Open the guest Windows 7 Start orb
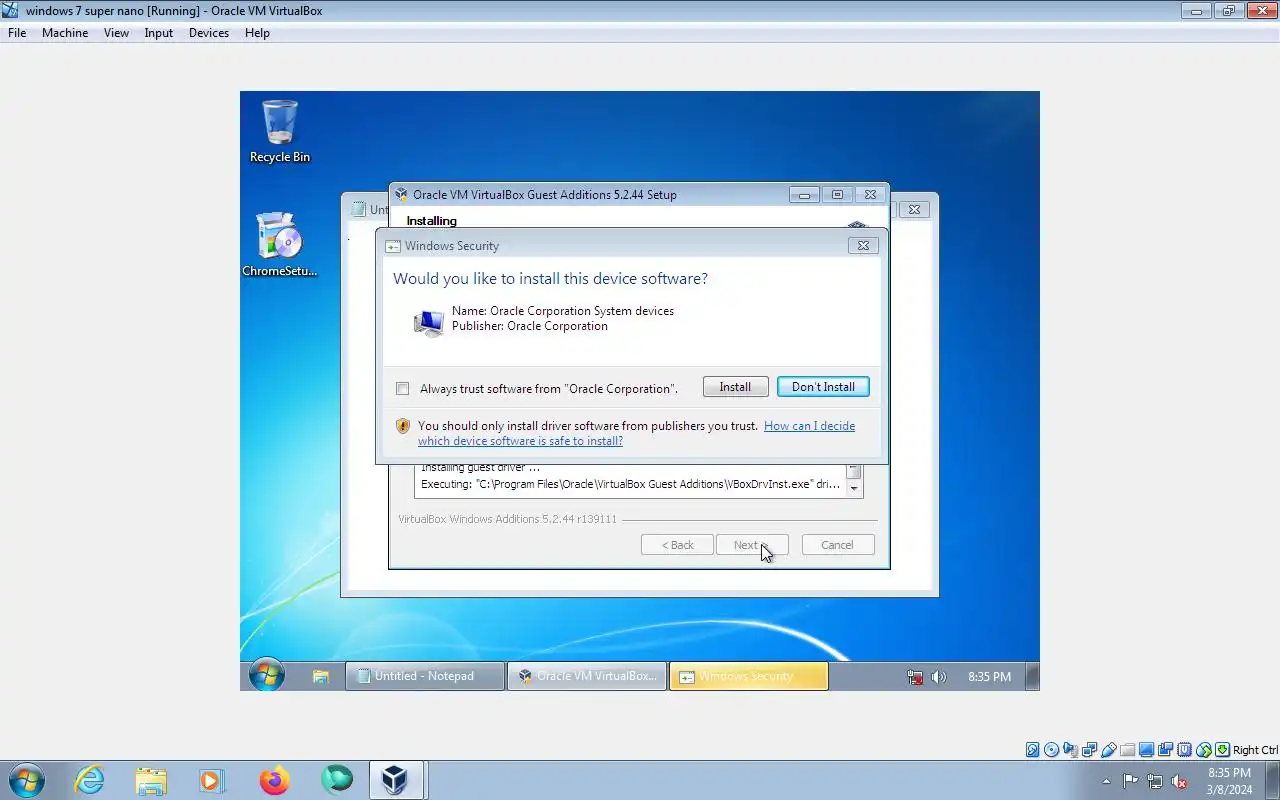This screenshot has width=1280, height=800. (267, 676)
